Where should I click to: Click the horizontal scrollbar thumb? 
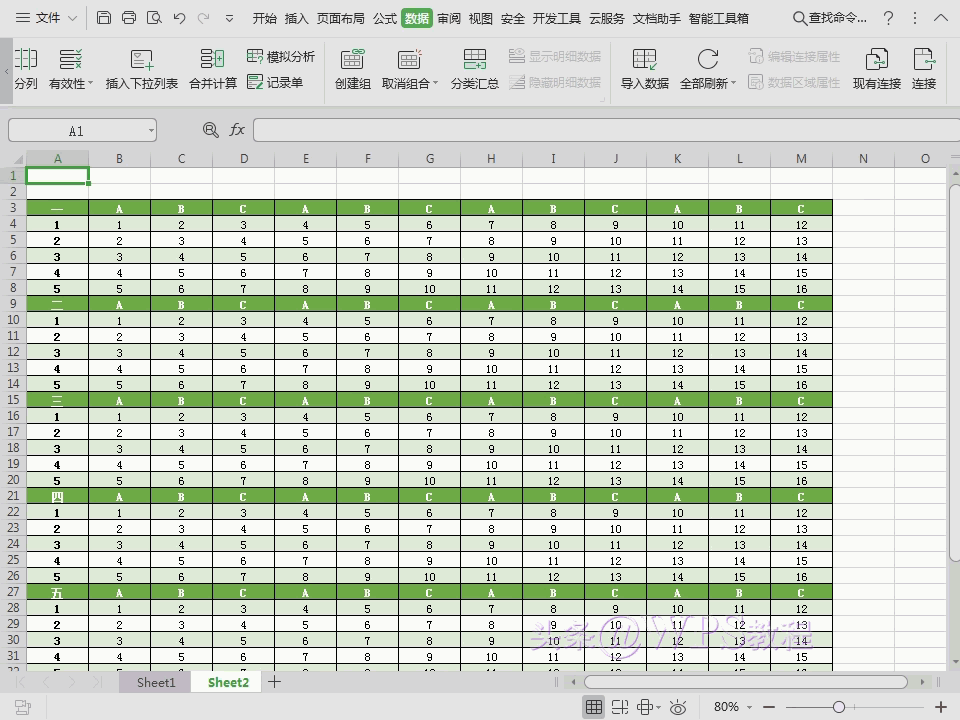click(x=746, y=681)
